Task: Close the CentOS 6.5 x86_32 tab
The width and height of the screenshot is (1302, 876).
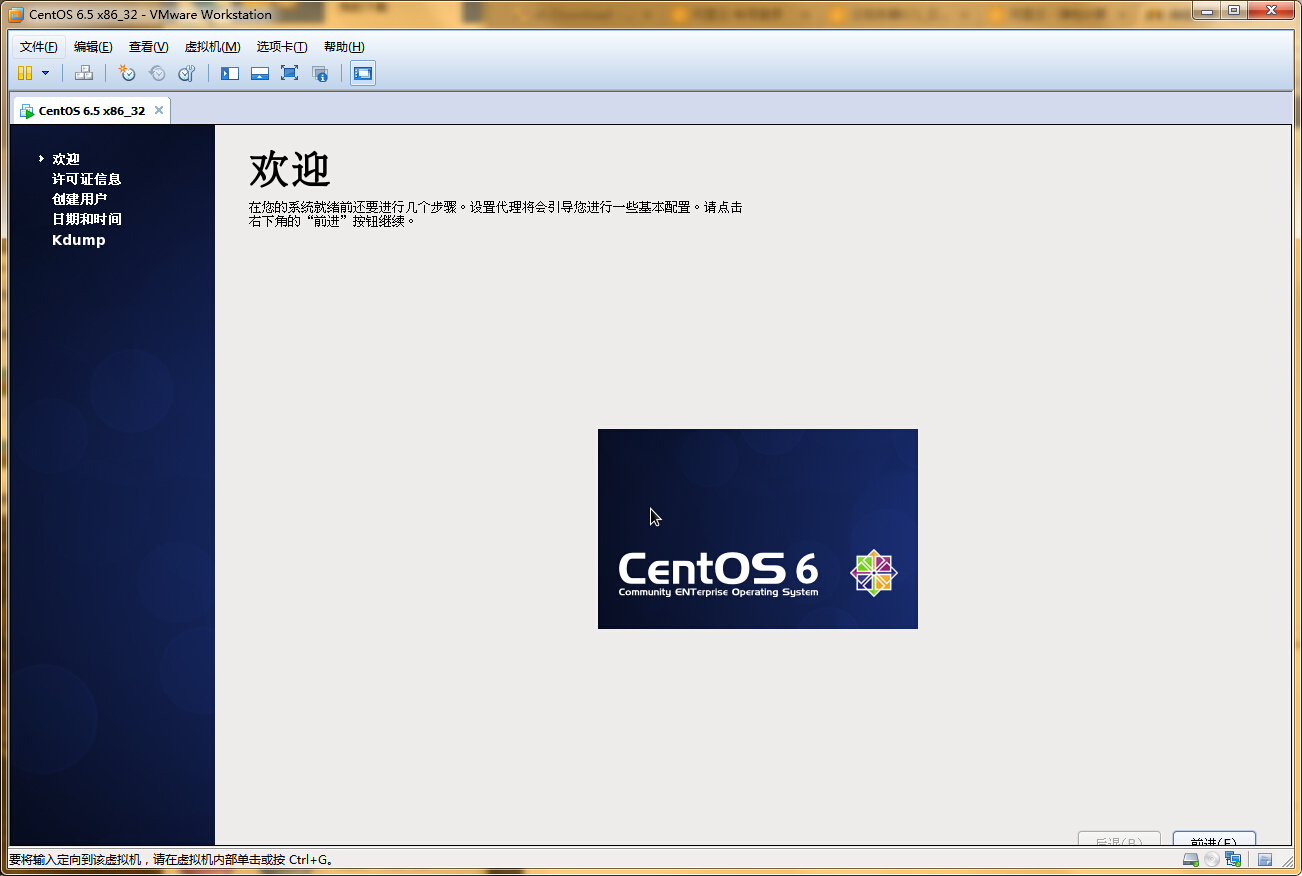Action: (x=158, y=111)
